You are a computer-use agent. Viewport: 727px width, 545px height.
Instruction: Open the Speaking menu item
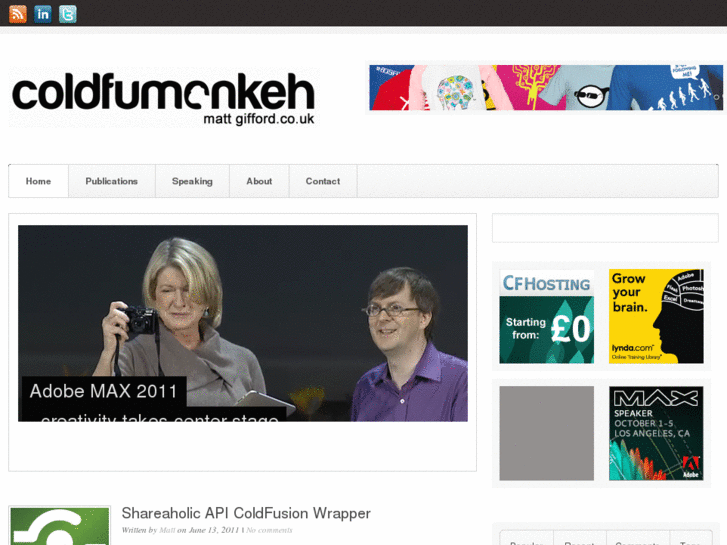(x=192, y=181)
